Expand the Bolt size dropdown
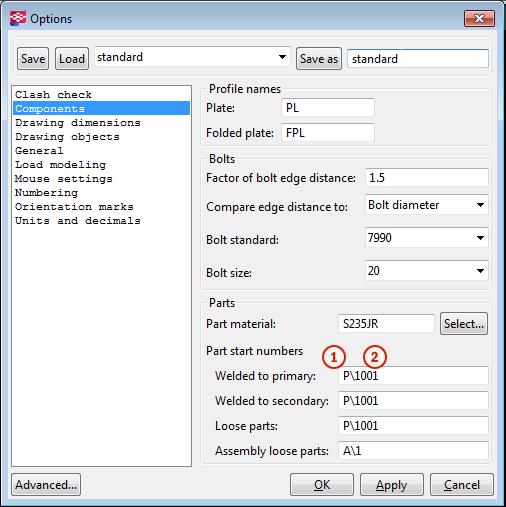 coord(427,271)
